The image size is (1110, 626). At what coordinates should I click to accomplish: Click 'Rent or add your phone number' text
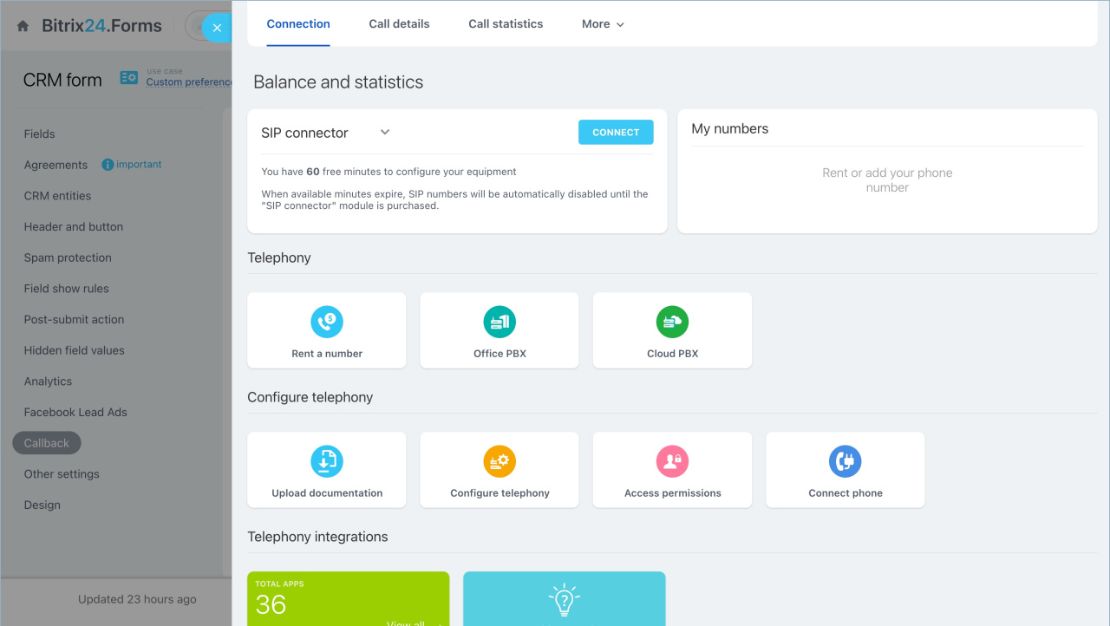pos(886,180)
